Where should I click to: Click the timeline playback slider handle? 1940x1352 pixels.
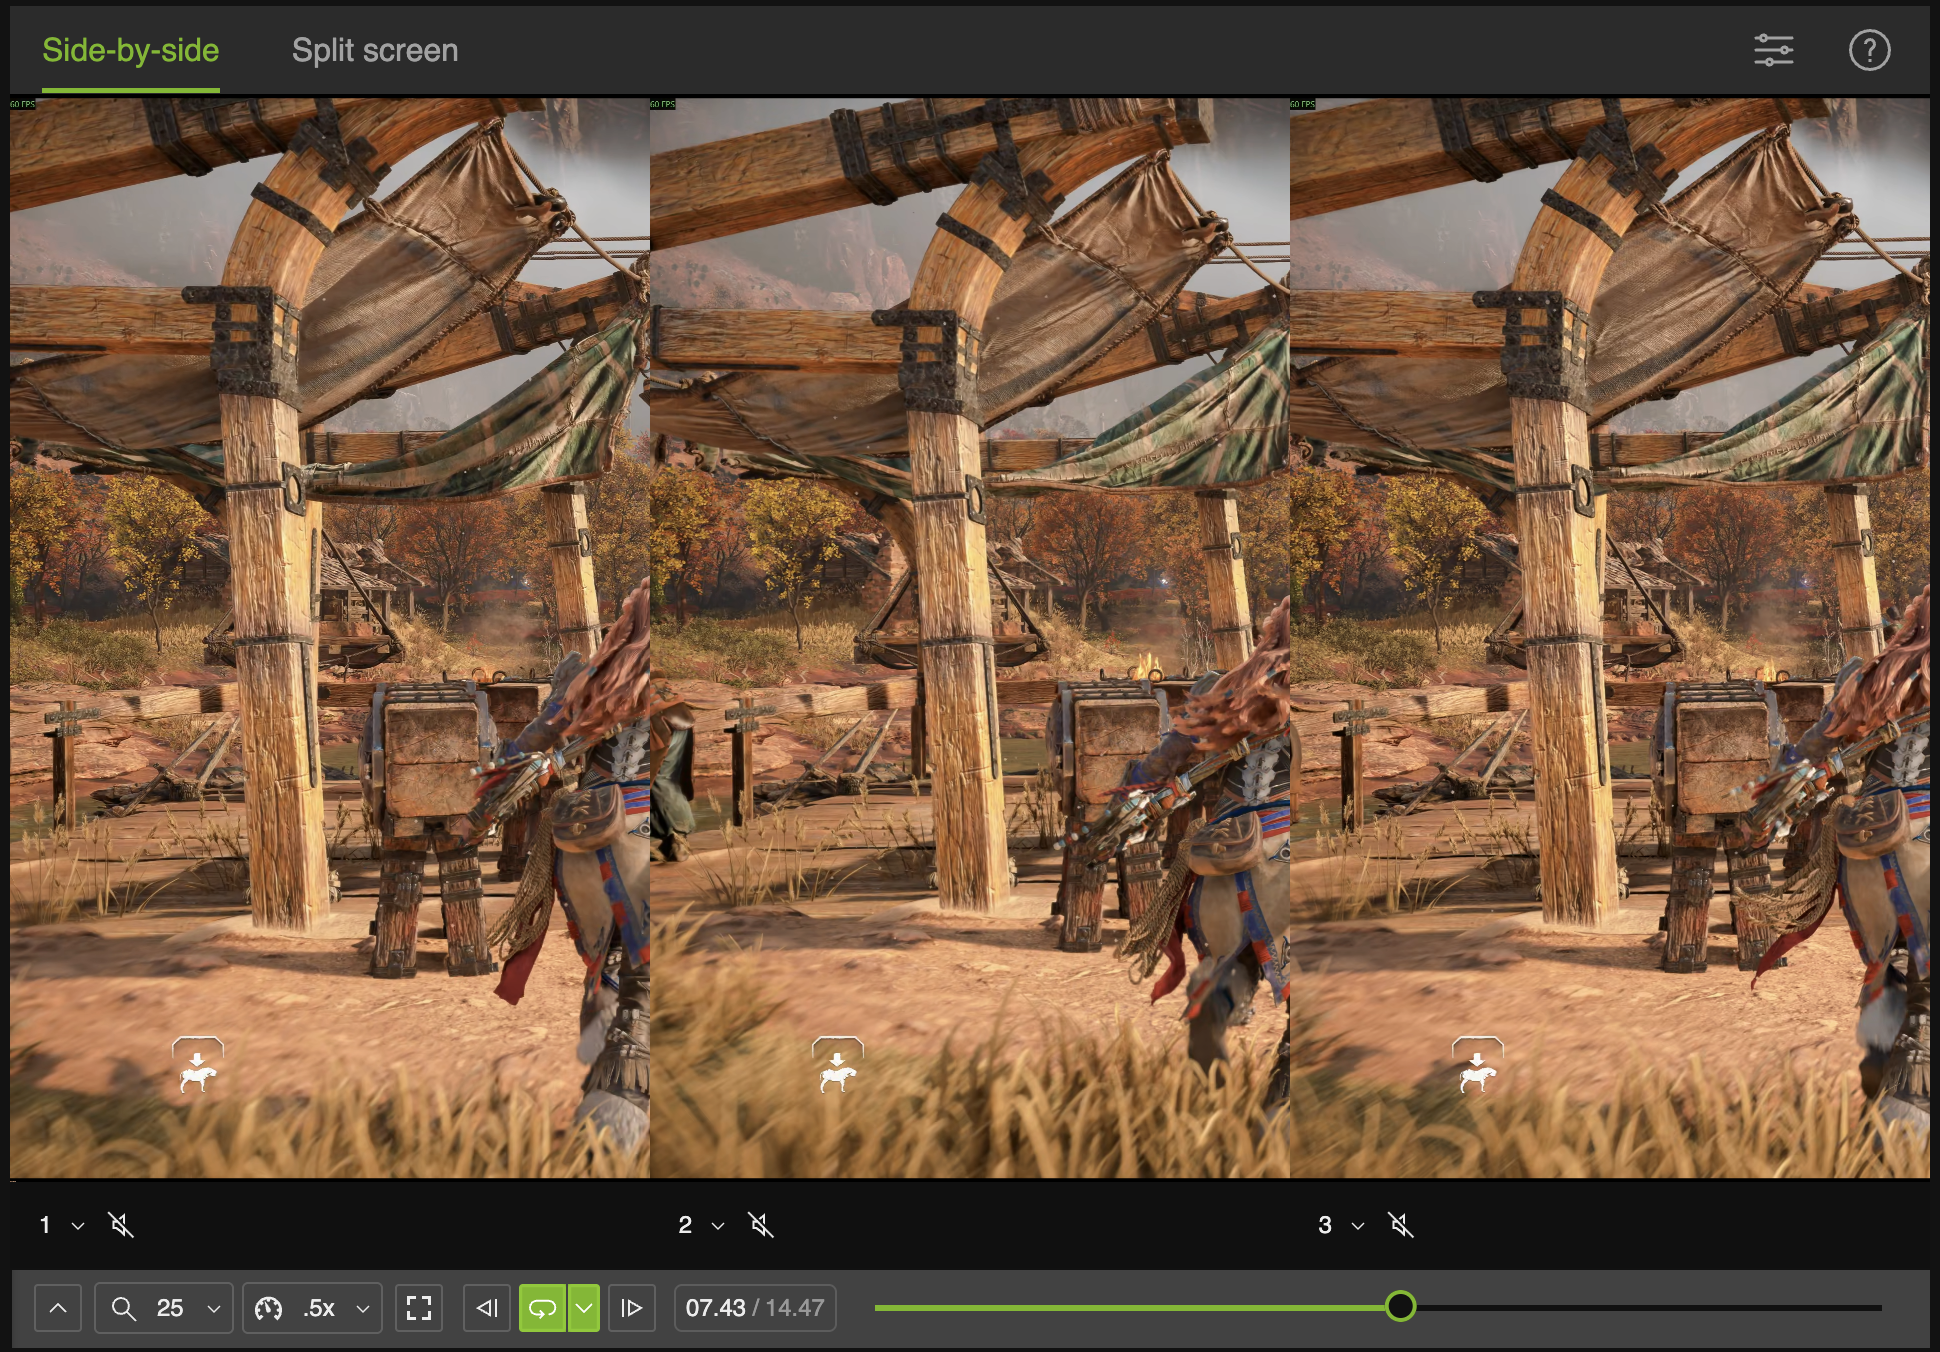[1402, 1306]
